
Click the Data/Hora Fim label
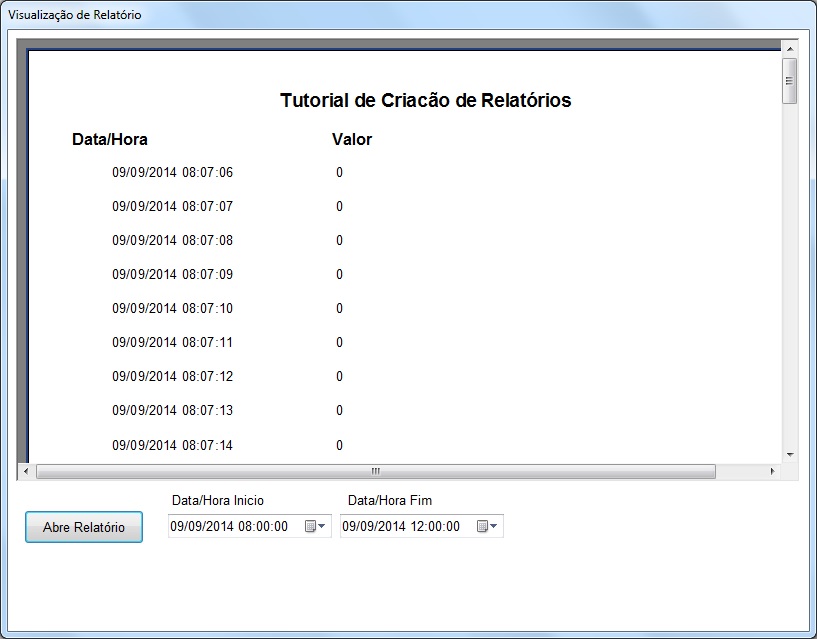(x=390, y=500)
